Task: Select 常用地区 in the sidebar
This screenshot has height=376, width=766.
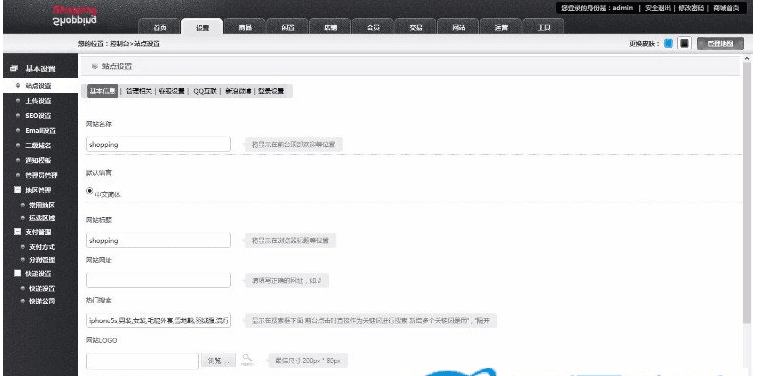Action: [x=42, y=205]
